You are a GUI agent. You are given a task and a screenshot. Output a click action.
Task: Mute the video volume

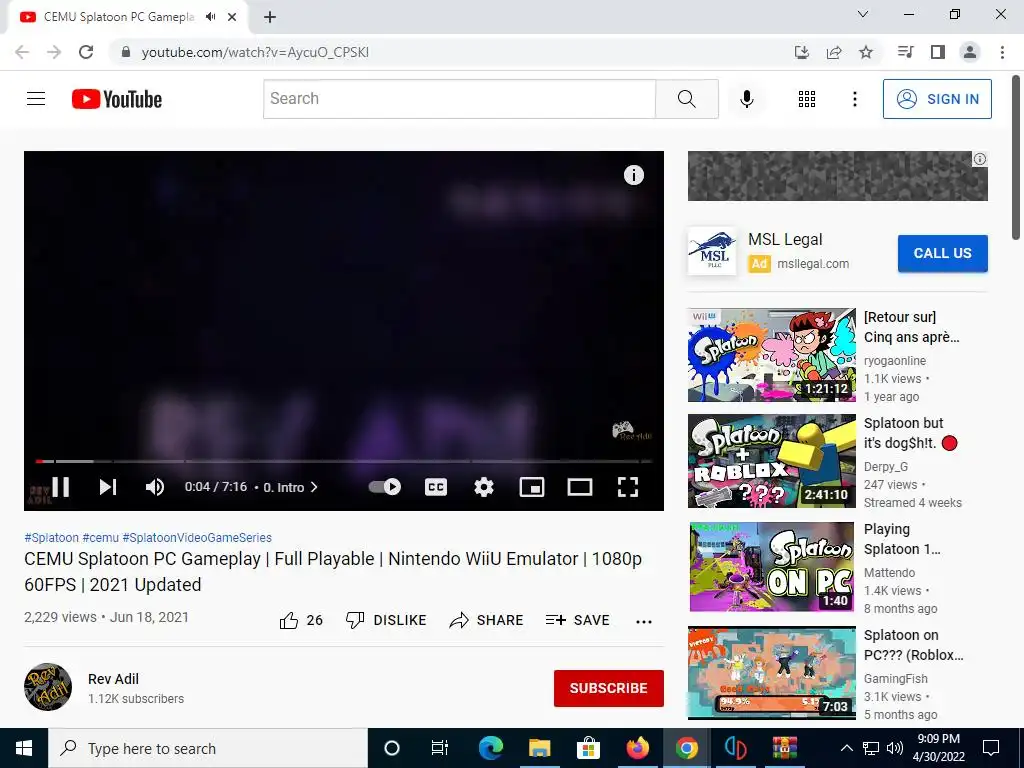[155, 487]
